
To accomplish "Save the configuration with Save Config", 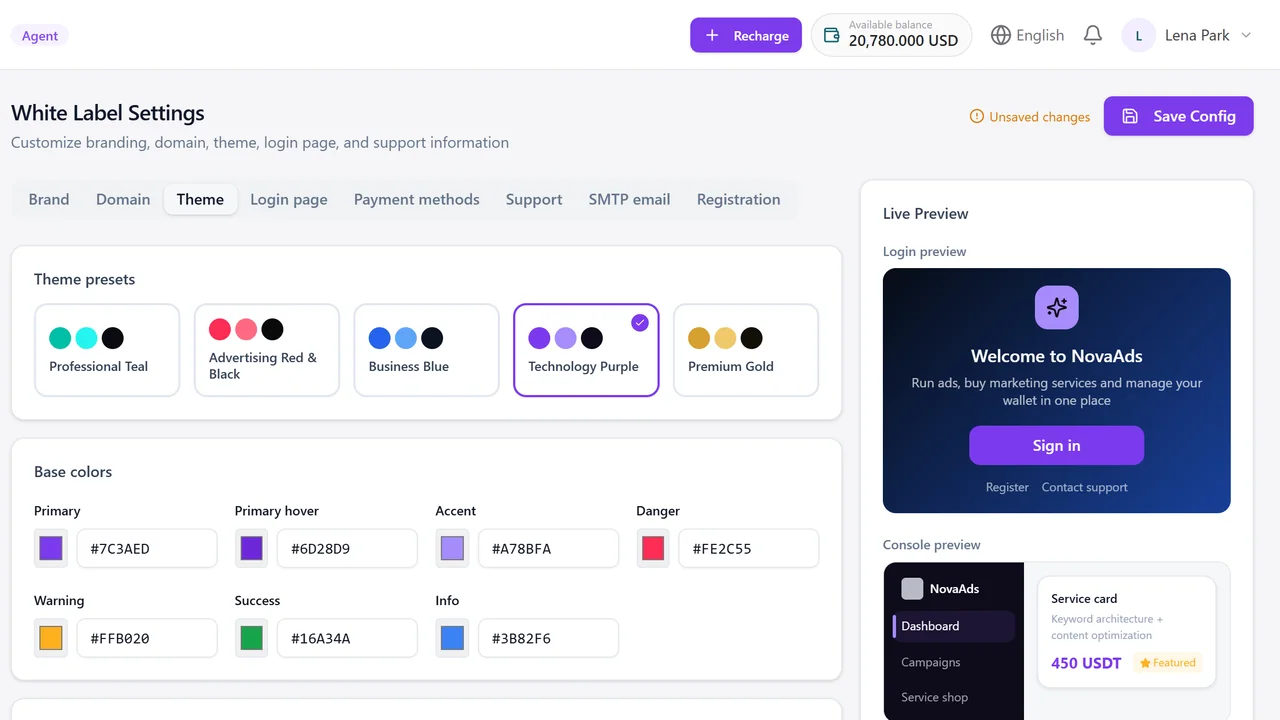I will pyautogui.click(x=1178, y=116).
